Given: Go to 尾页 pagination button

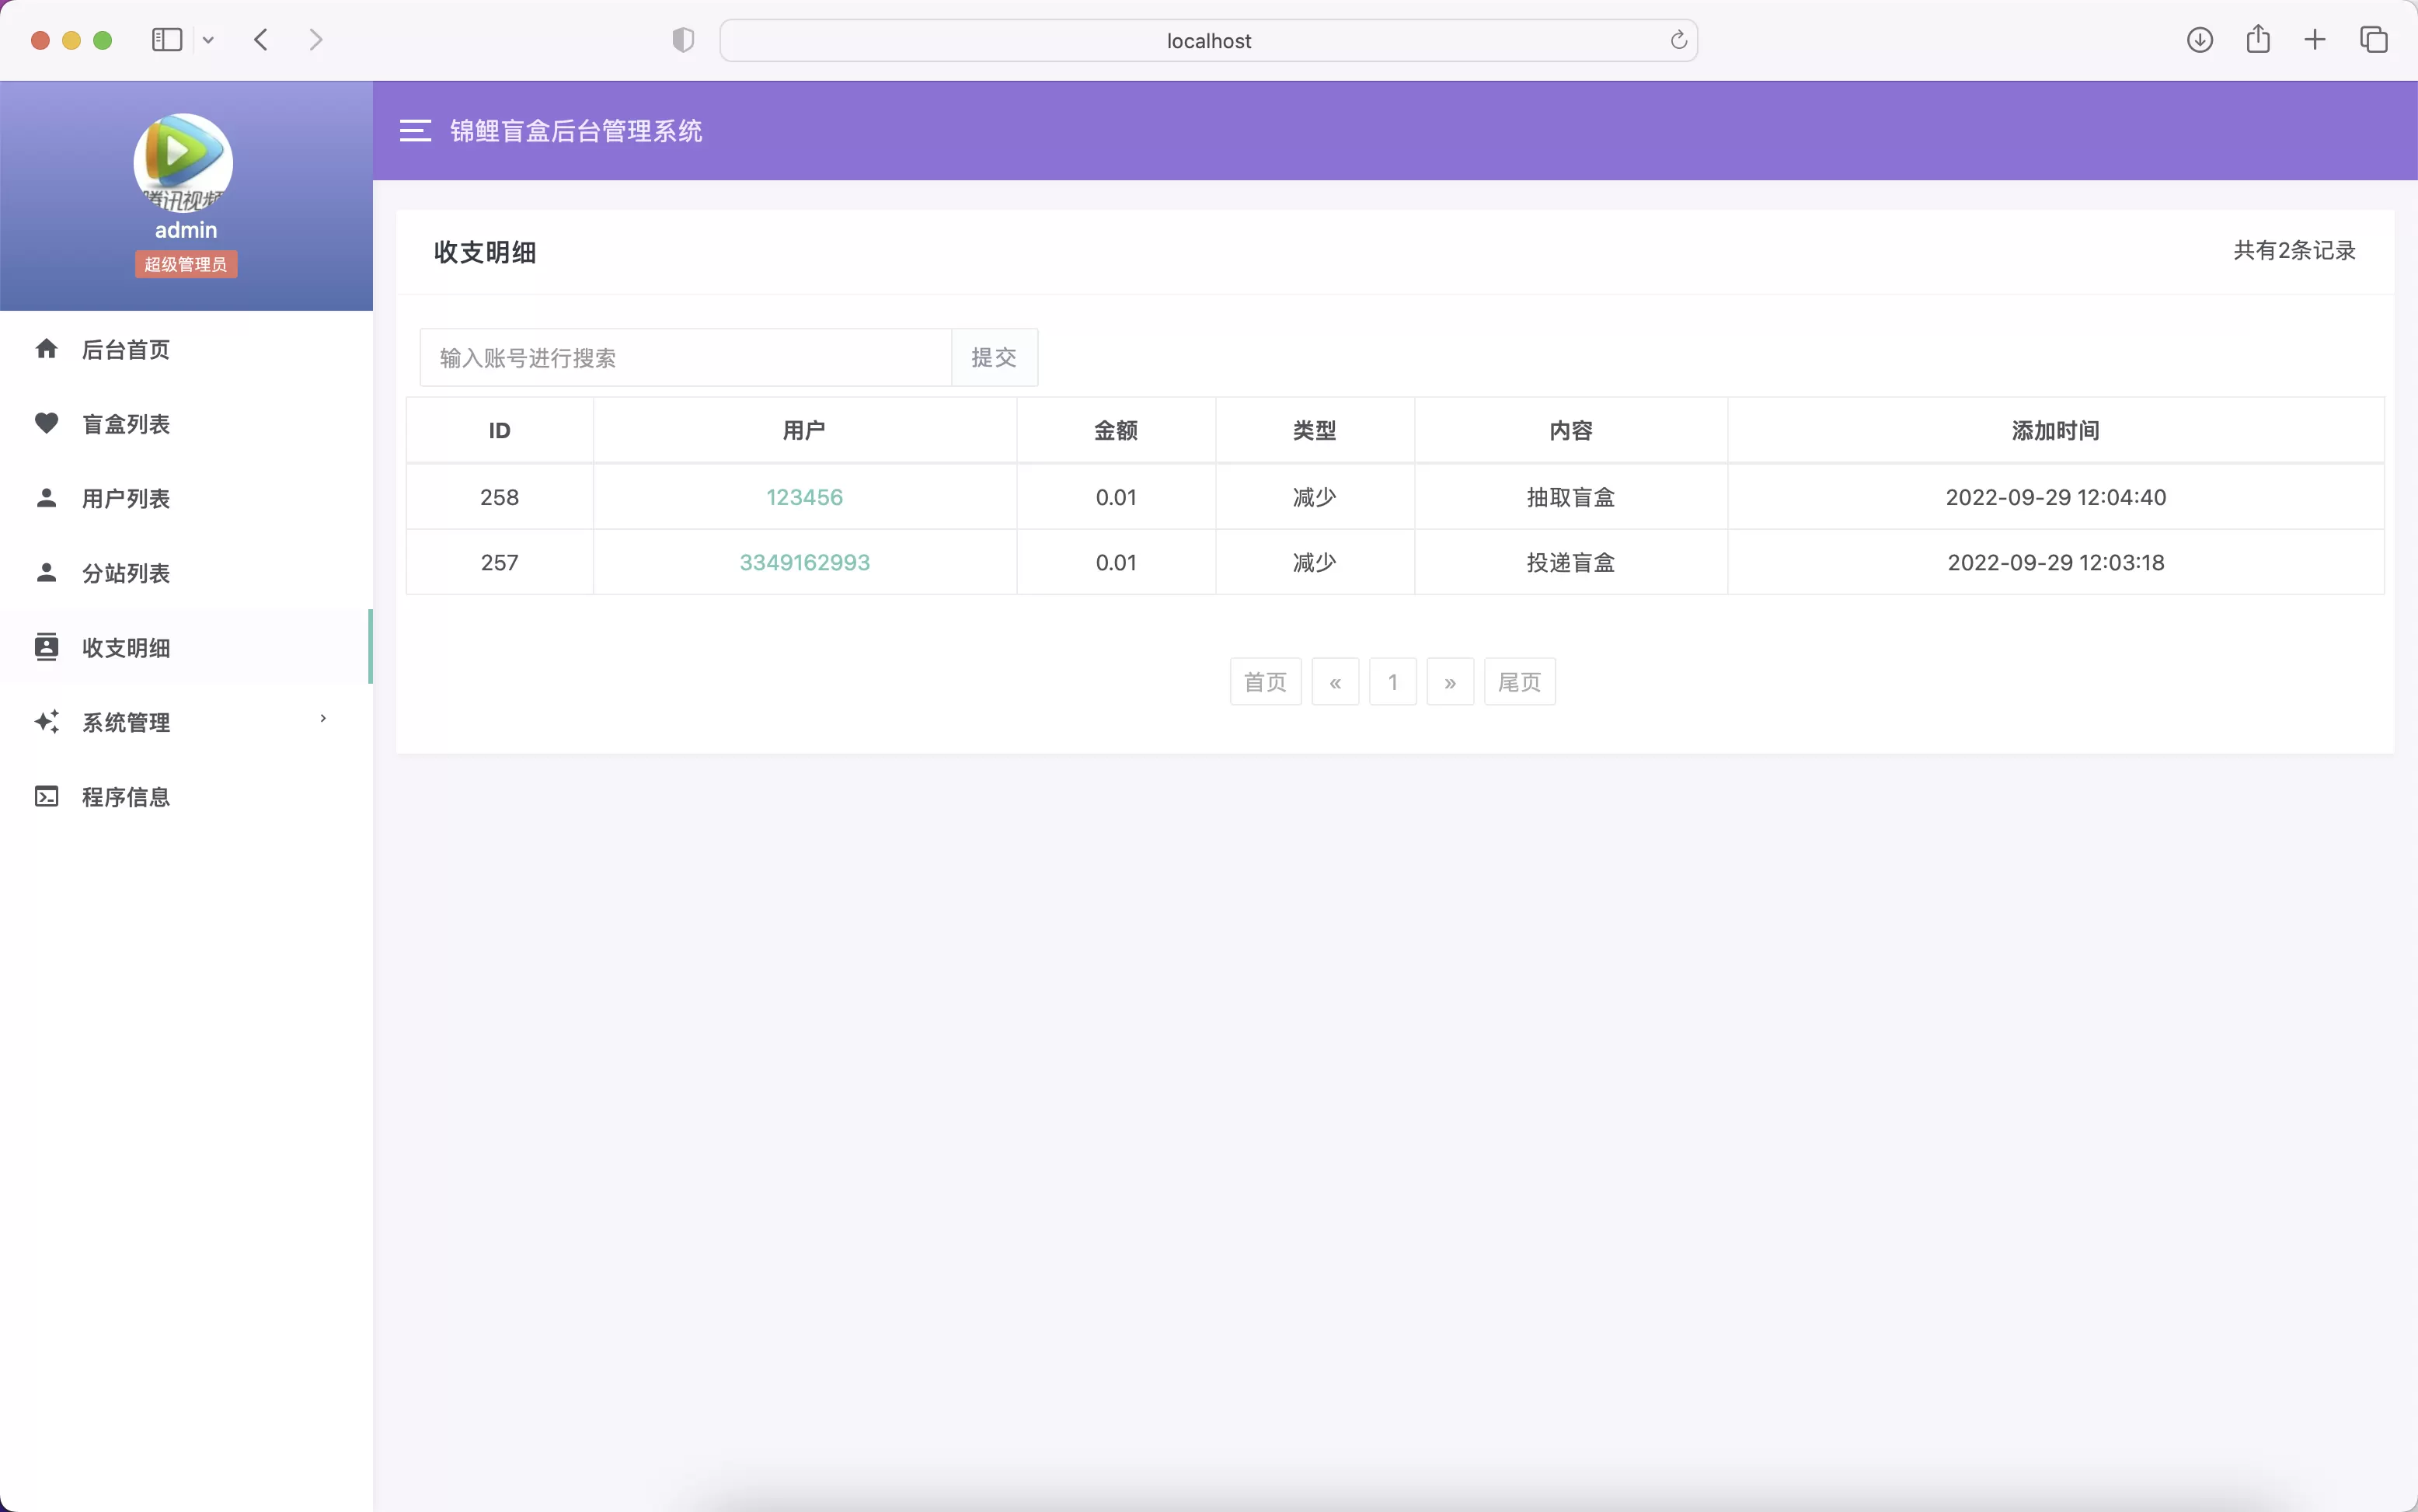Looking at the screenshot, I should 1519,682.
